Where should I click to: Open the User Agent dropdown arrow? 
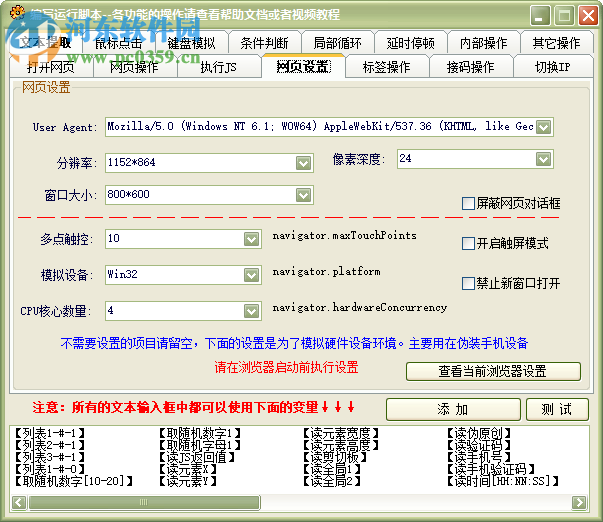543,127
